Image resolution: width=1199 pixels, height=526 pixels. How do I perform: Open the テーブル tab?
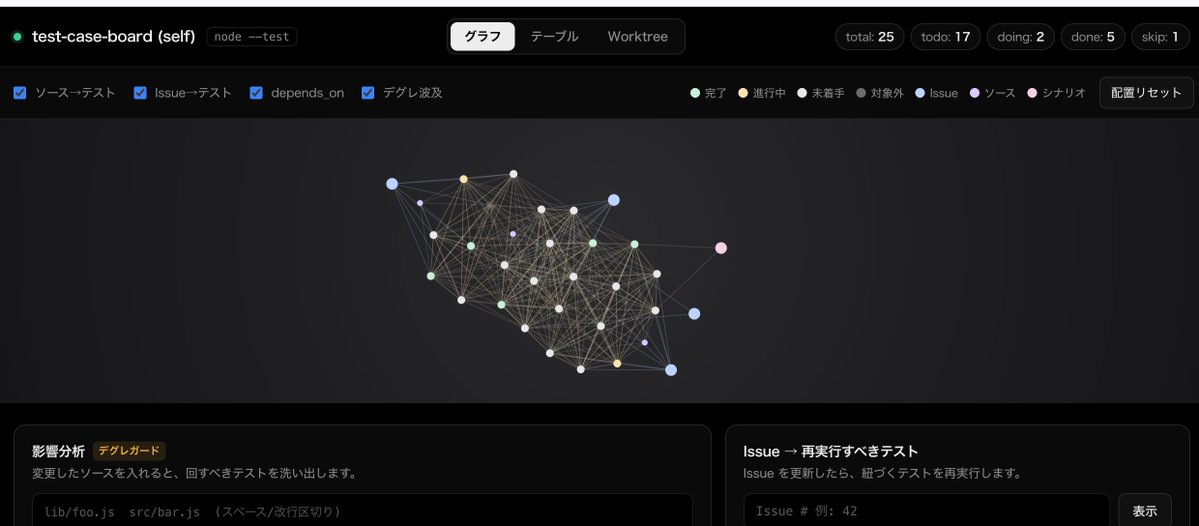coord(554,37)
